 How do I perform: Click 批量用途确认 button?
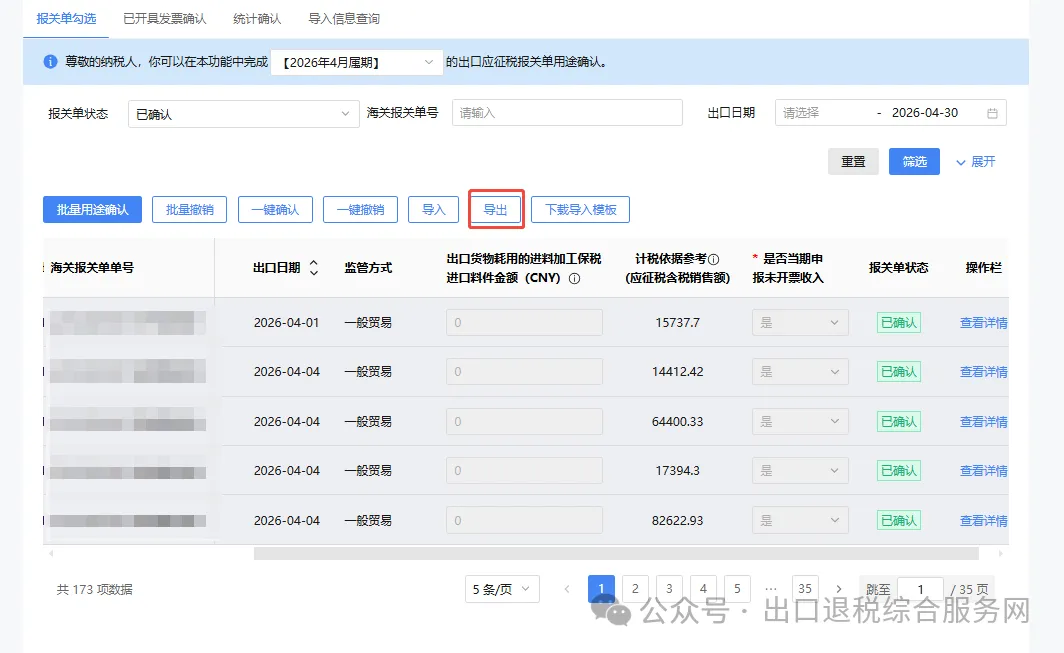(92, 210)
